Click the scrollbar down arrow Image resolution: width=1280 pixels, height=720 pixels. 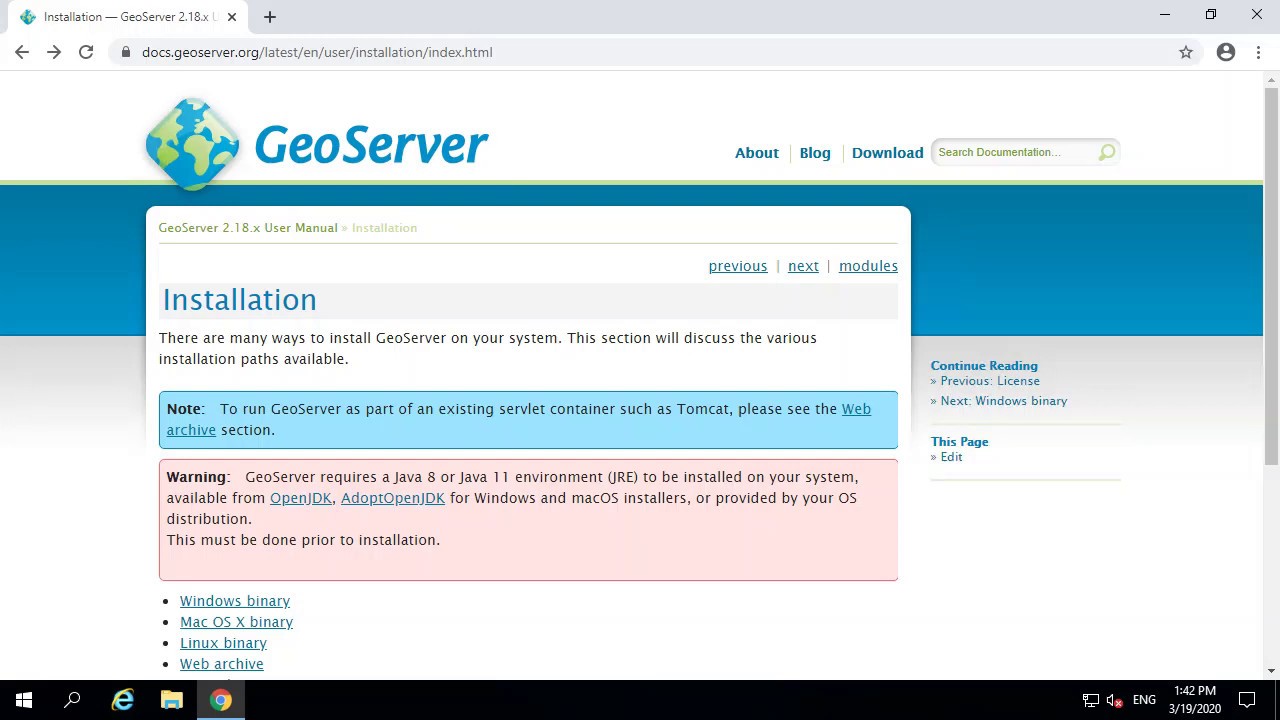click(1271, 671)
